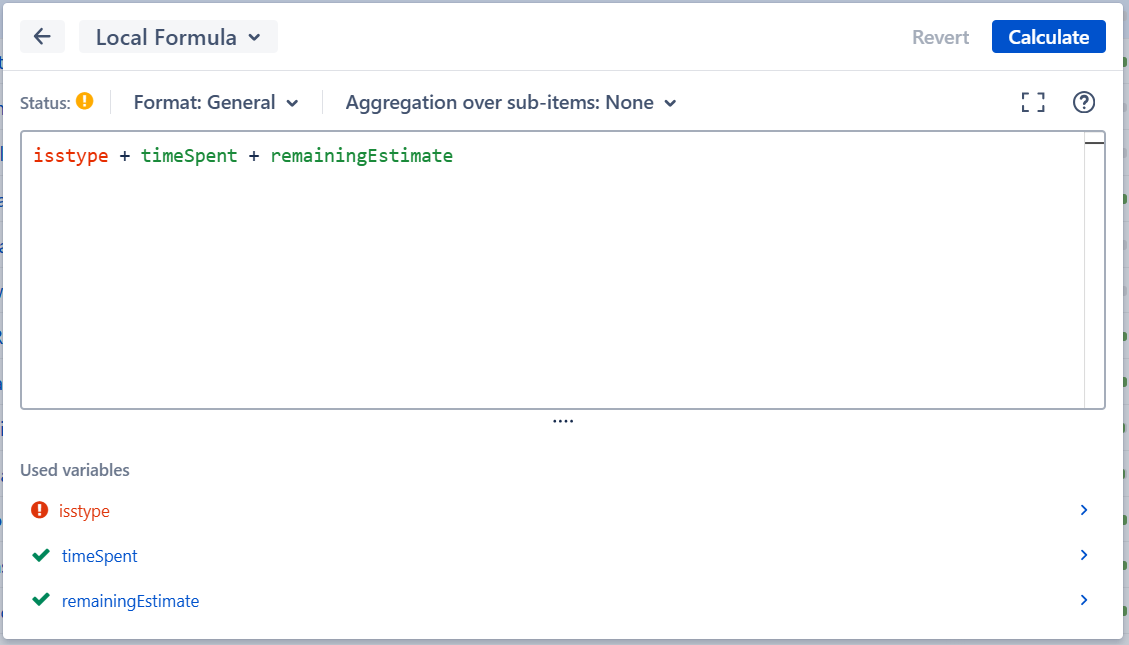Click the error icon beside isstype
This screenshot has height=645, width=1129.
point(40,510)
